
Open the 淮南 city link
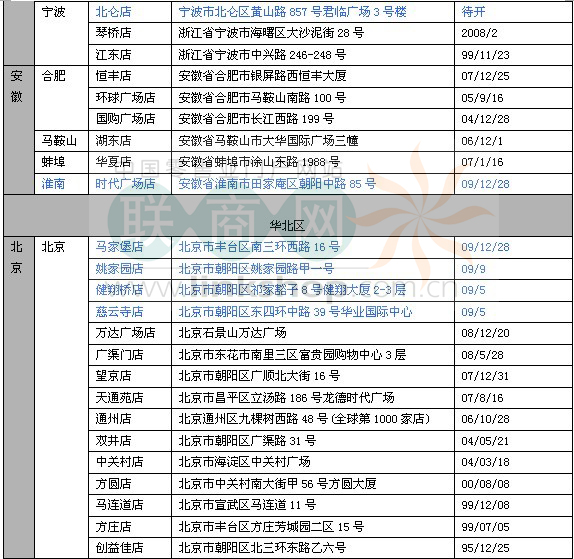[x=53, y=183]
